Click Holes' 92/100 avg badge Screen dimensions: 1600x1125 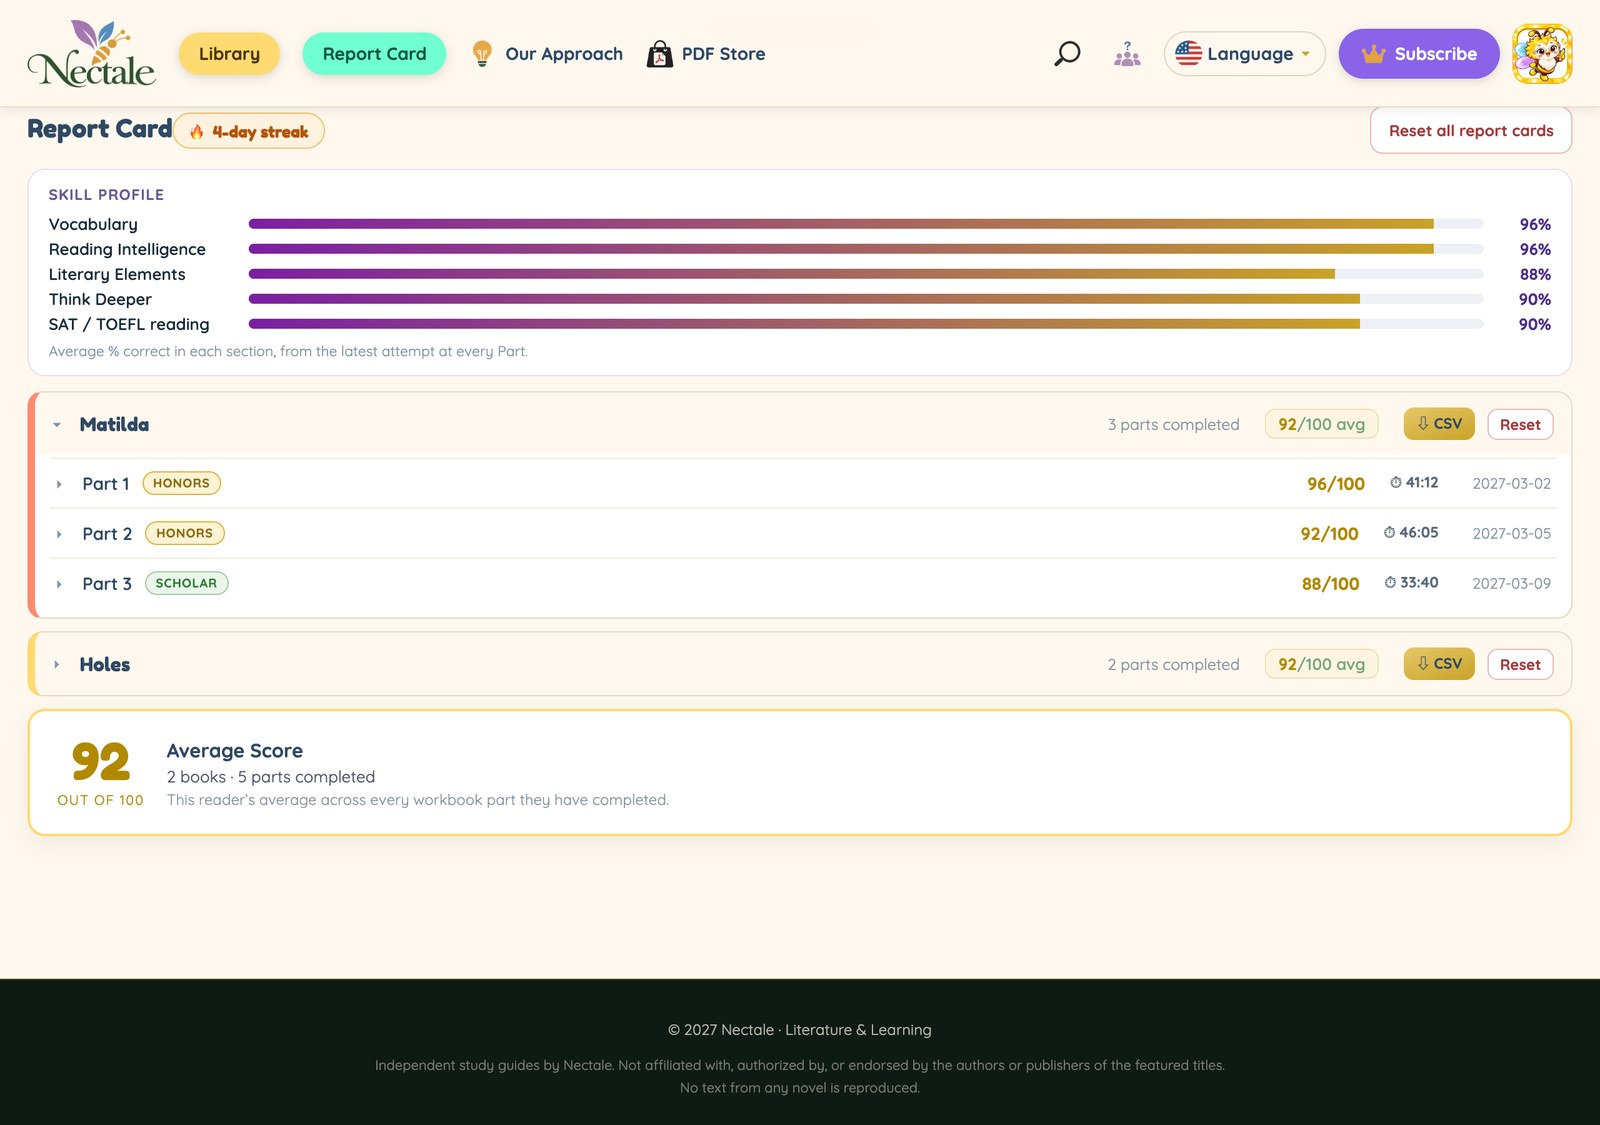coord(1321,664)
